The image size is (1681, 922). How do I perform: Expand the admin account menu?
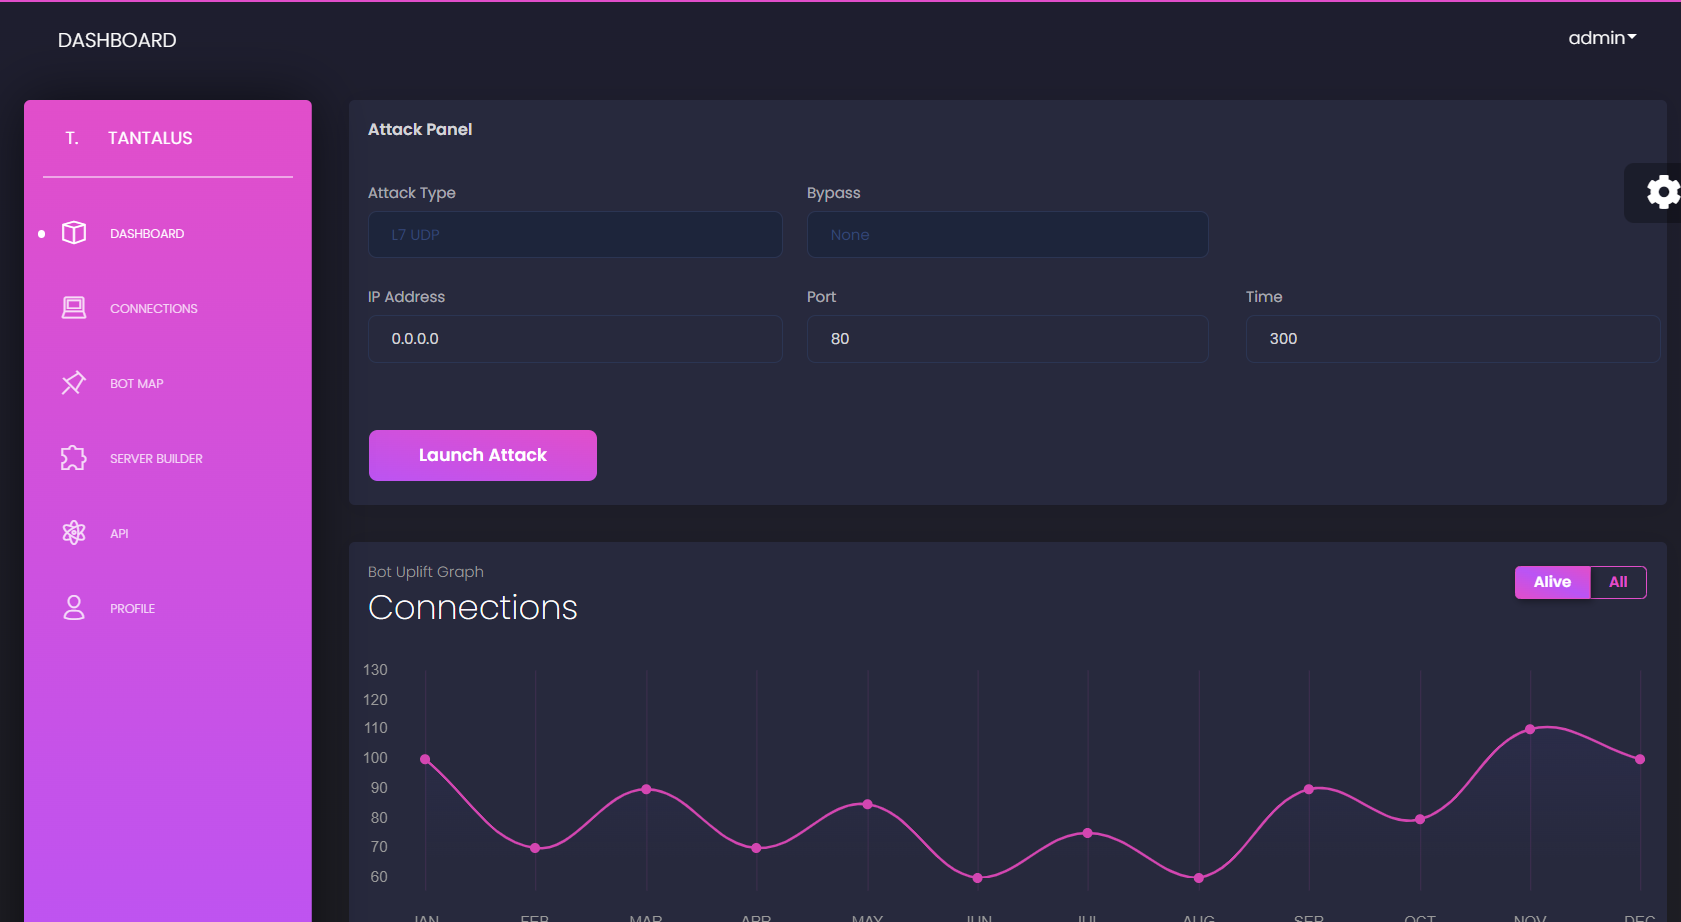pos(1602,38)
